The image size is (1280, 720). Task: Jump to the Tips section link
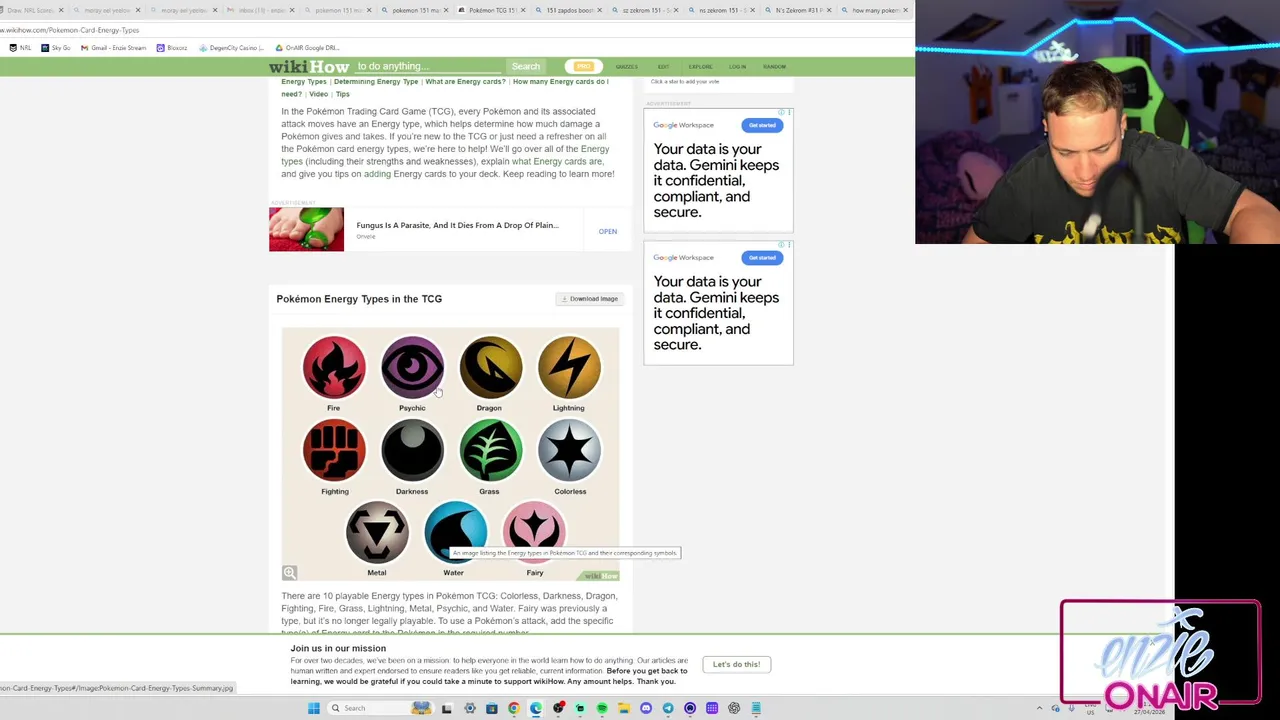click(x=342, y=94)
